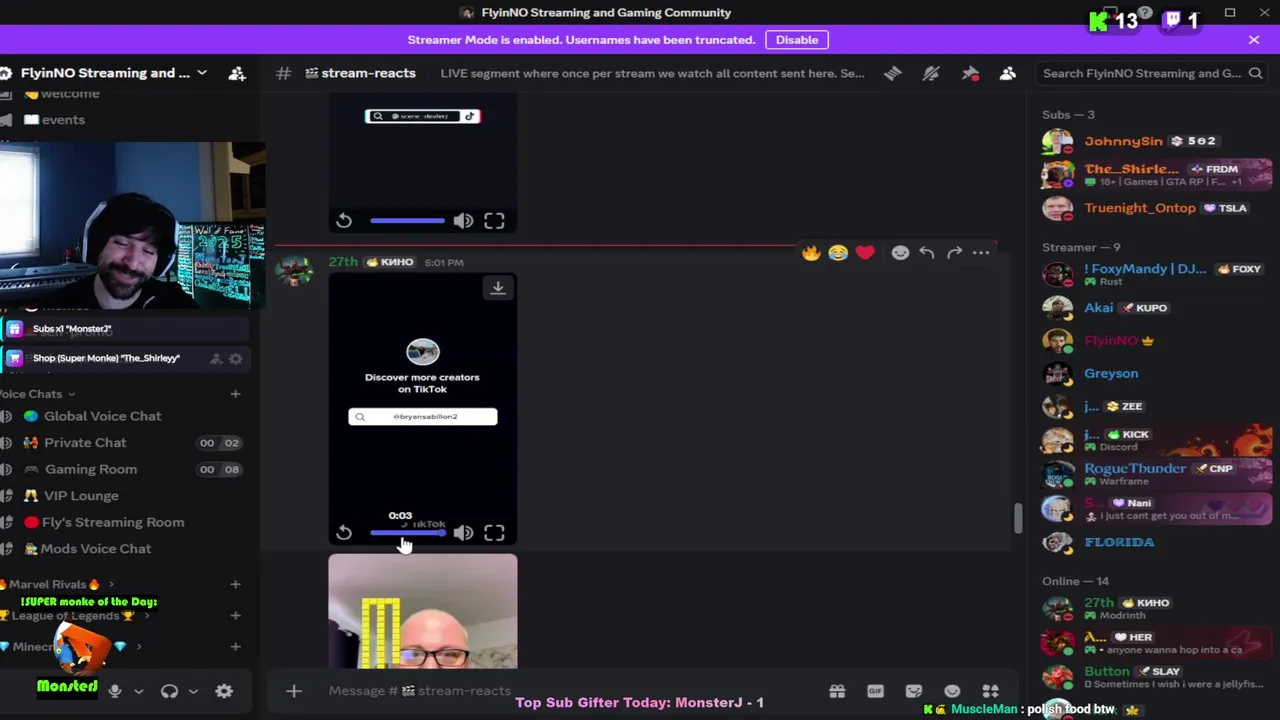Enter fullscreen on the bryansabillon2 video

494,533
